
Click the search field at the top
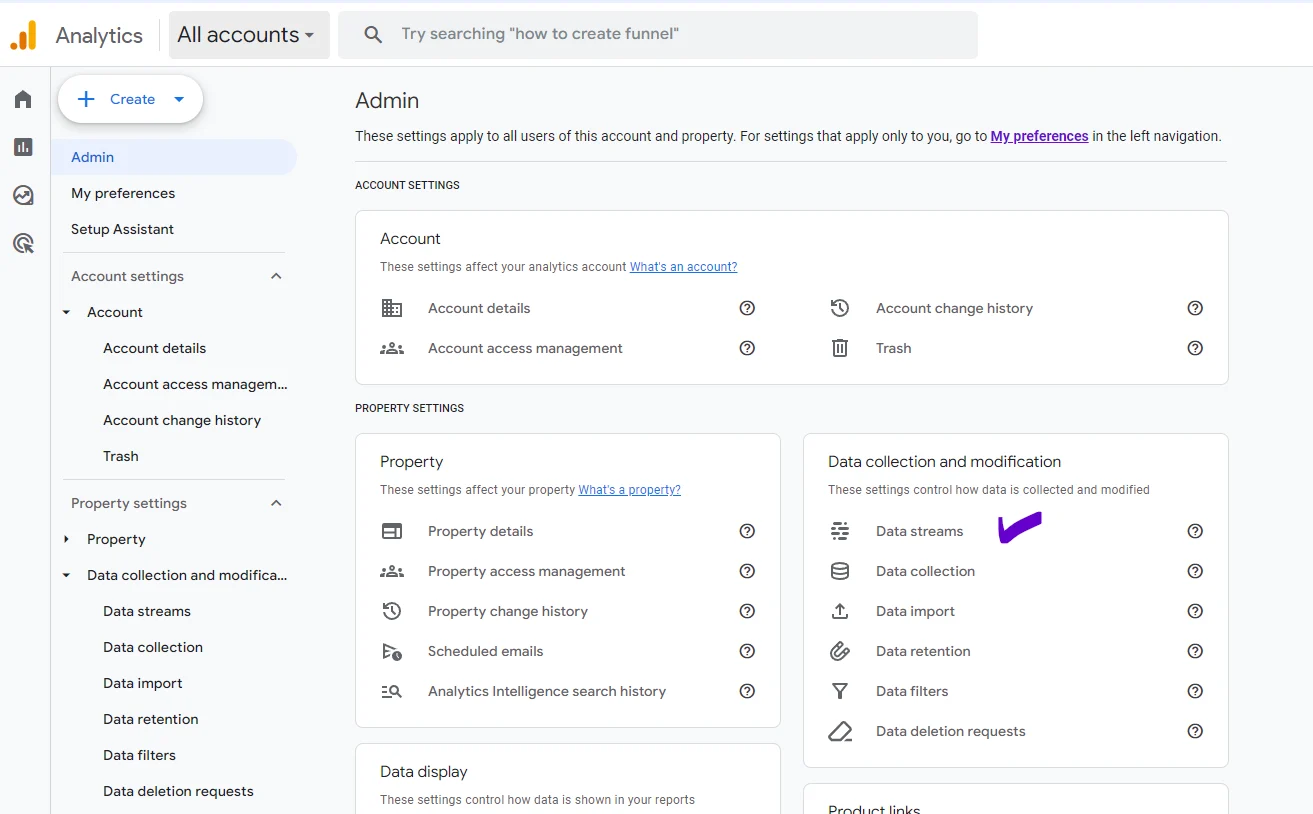tap(657, 35)
